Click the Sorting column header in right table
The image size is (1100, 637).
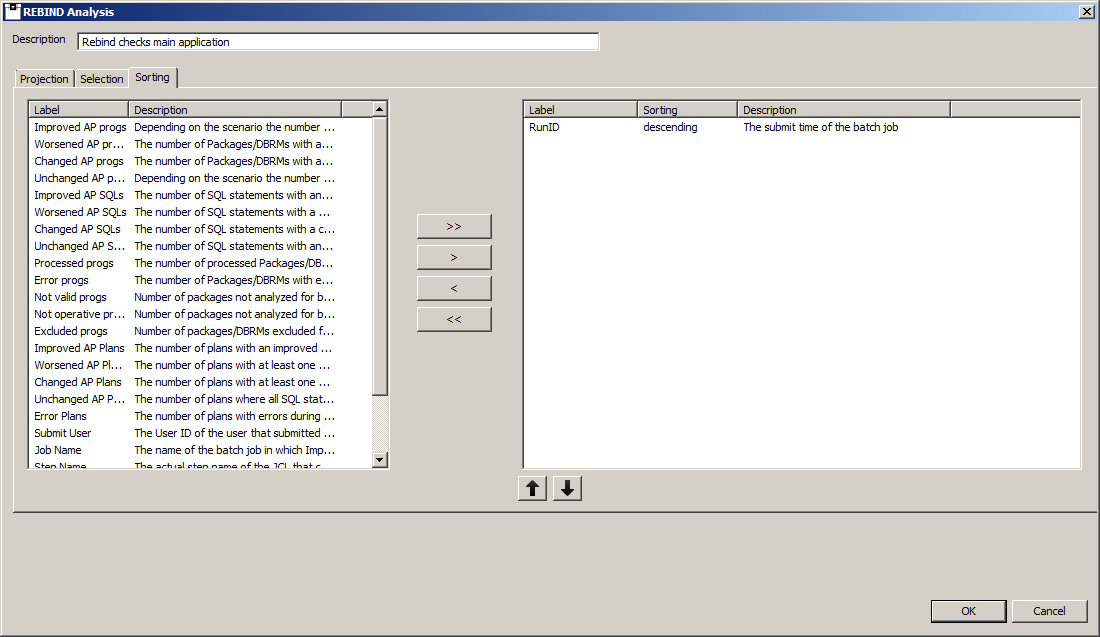click(x=686, y=110)
